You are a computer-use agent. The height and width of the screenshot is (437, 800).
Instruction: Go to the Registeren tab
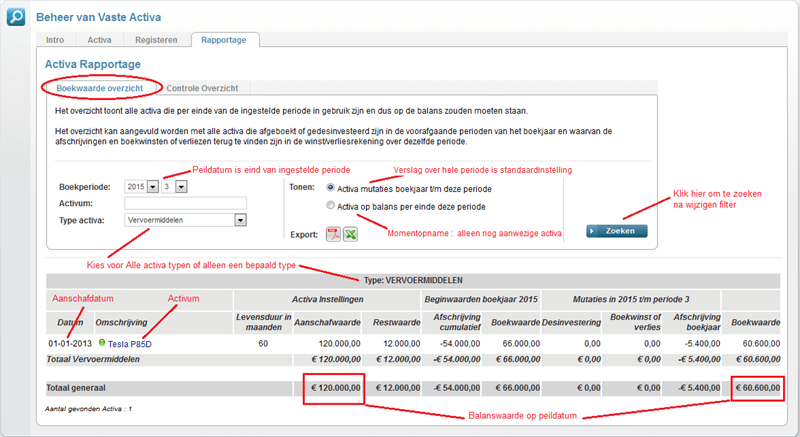(x=156, y=40)
